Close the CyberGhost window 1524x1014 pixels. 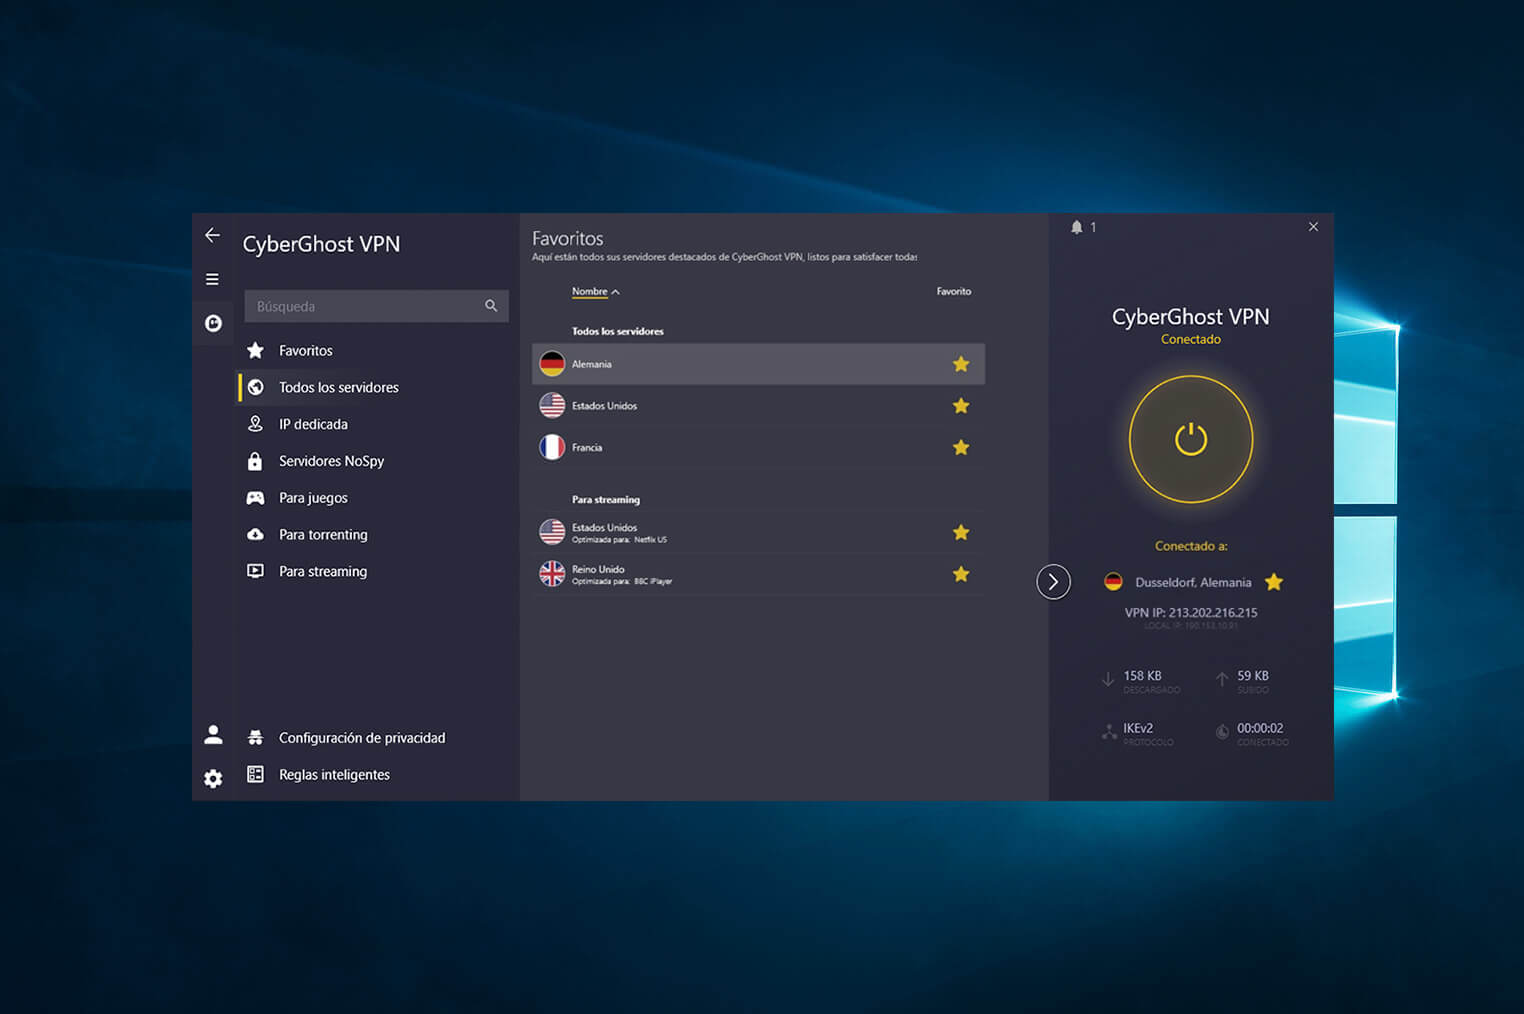tap(1313, 227)
